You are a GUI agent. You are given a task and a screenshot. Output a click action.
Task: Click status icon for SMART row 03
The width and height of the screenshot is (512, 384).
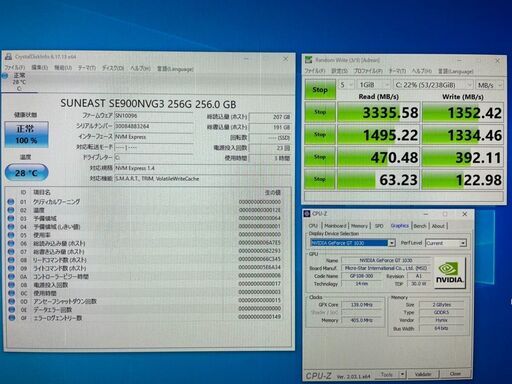pyautogui.click(x=11, y=218)
